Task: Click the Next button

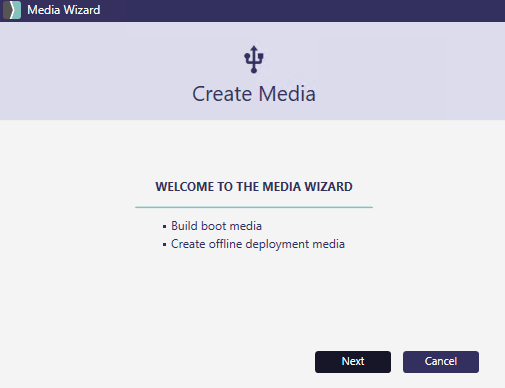Action: pyautogui.click(x=353, y=362)
